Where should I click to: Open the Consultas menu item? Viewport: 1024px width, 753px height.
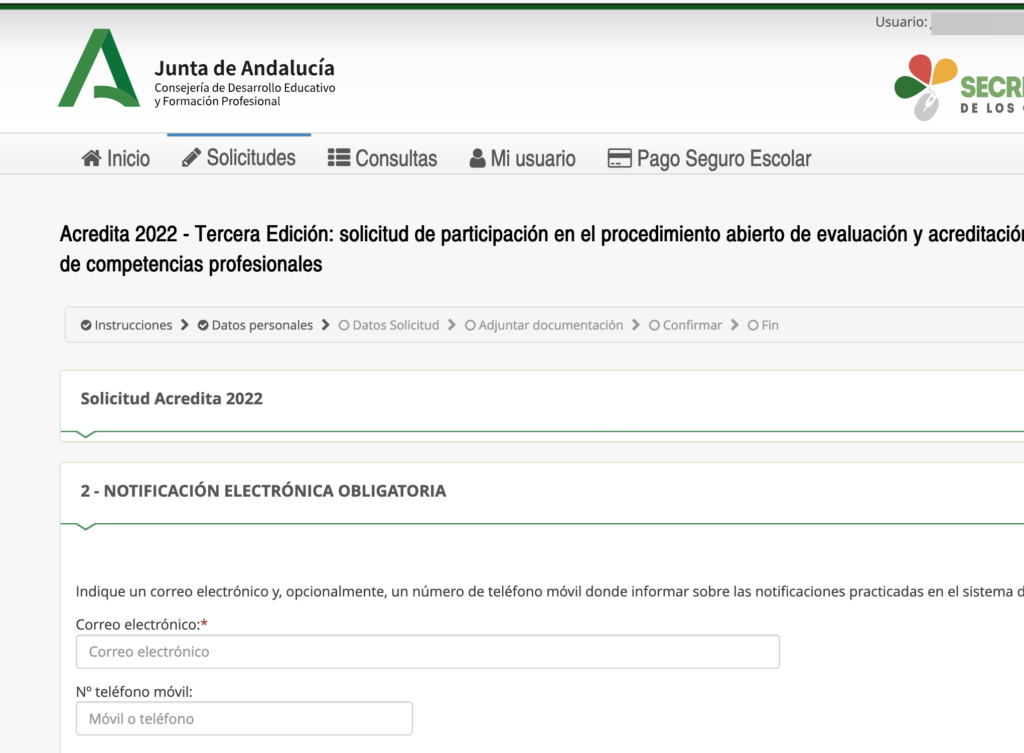point(396,159)
